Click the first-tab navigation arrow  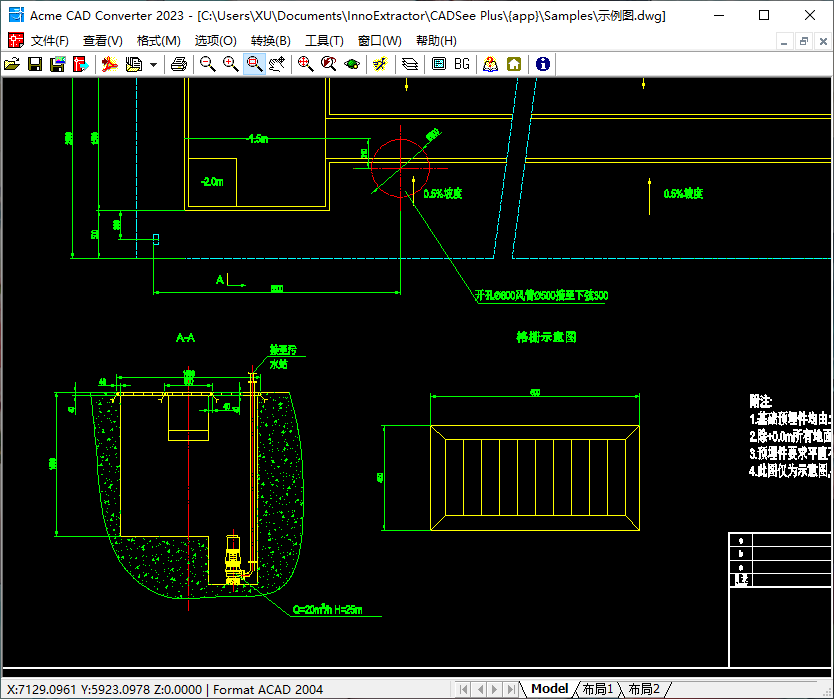(x=463, y=689)
